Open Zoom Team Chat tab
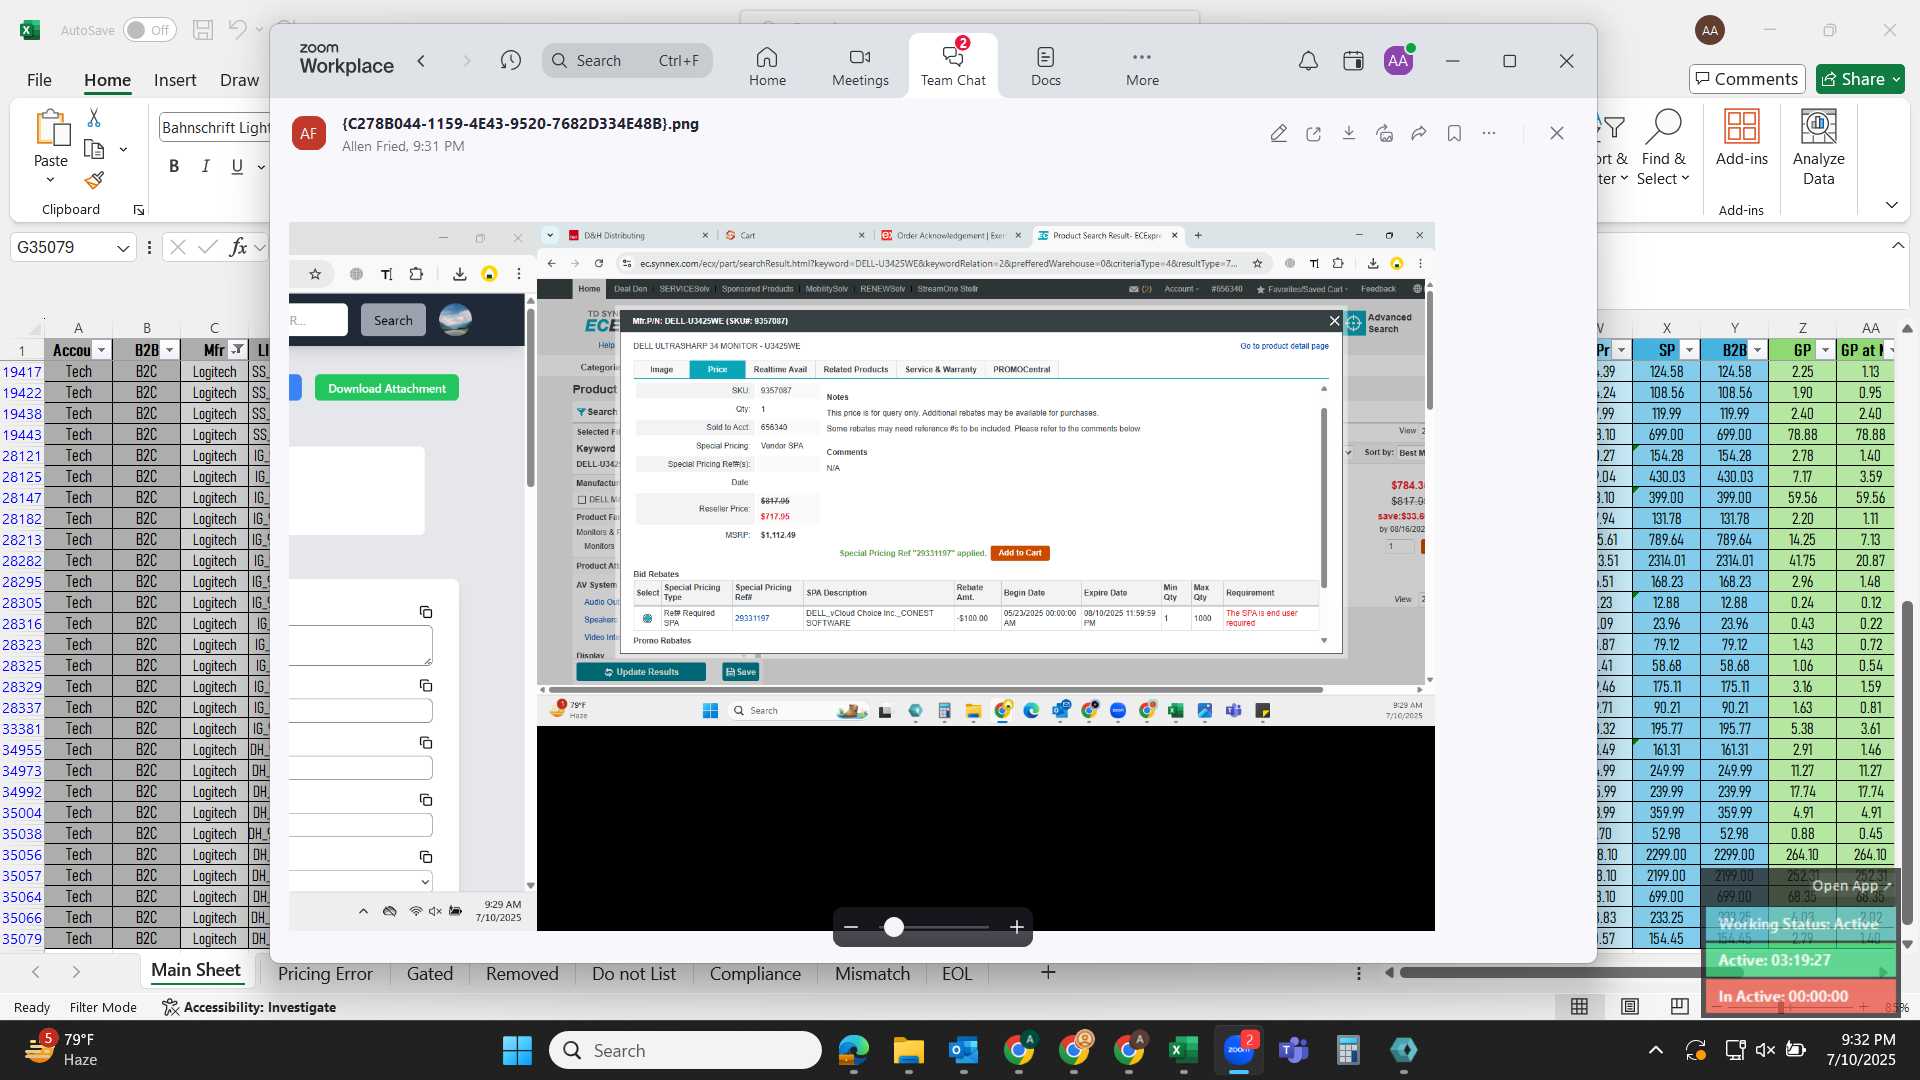The height and width of the screenshot is (1080, 1920). pyautogui.click(x=953, y=66)
